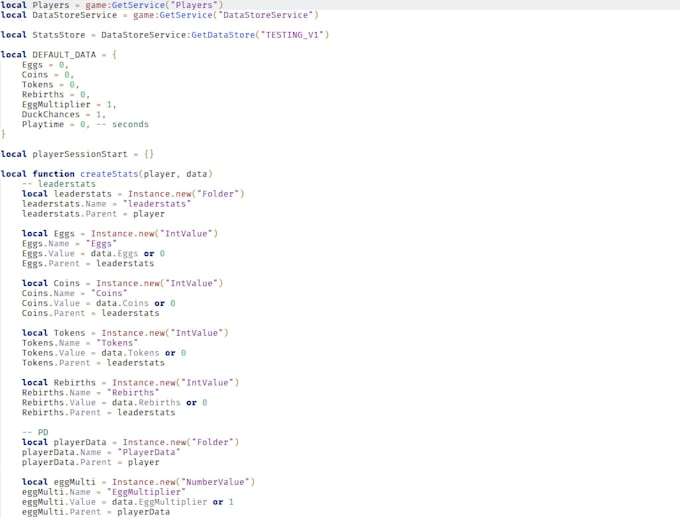
Task: Click the 'local Rebirths = Instance.new("IntValue")' line
Action: (x=131, y=383)
